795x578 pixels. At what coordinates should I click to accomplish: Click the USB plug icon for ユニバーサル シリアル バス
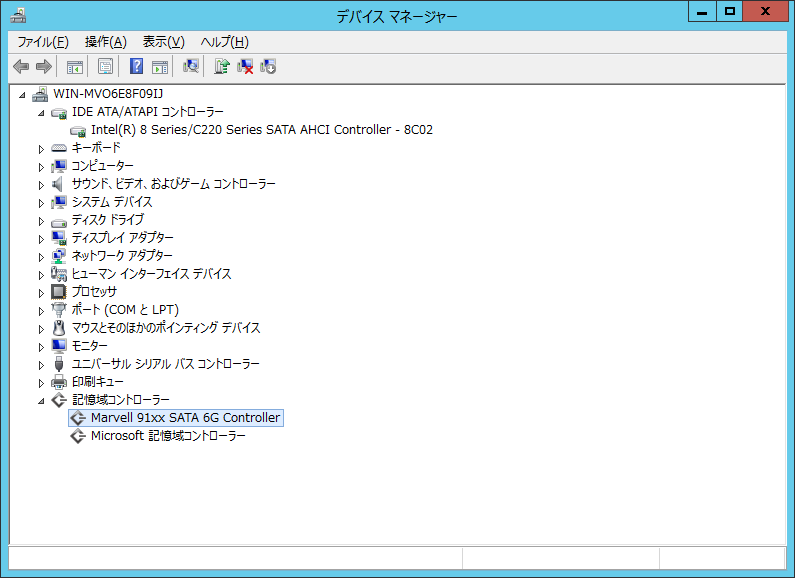pos(59,364)
